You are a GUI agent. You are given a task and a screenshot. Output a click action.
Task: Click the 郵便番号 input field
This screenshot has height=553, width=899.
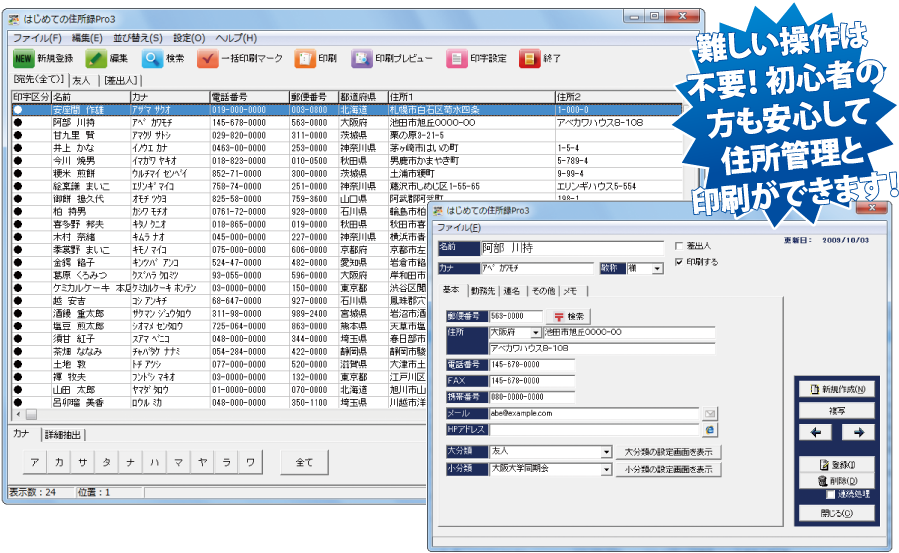click(516, 316)
